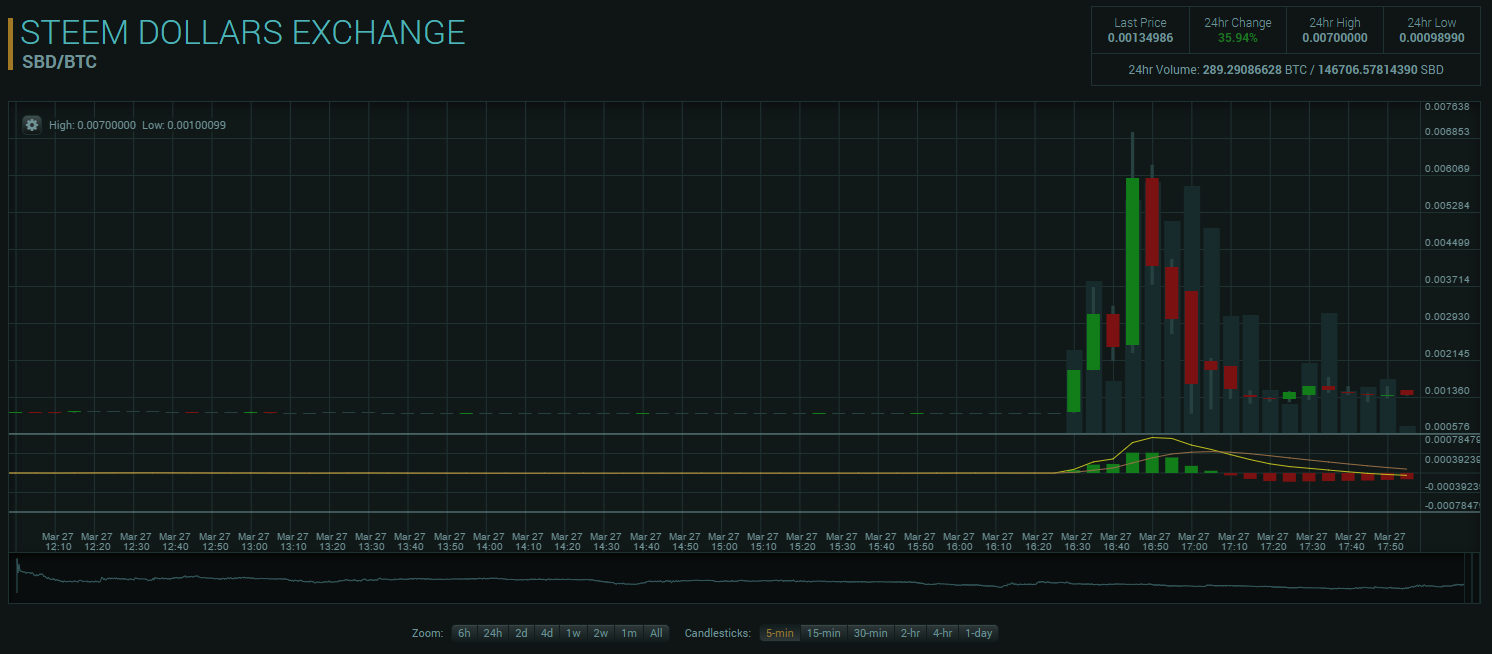
Task: Click chart Low: 0.00100099 readout
Action: click(x=184, y=125)
